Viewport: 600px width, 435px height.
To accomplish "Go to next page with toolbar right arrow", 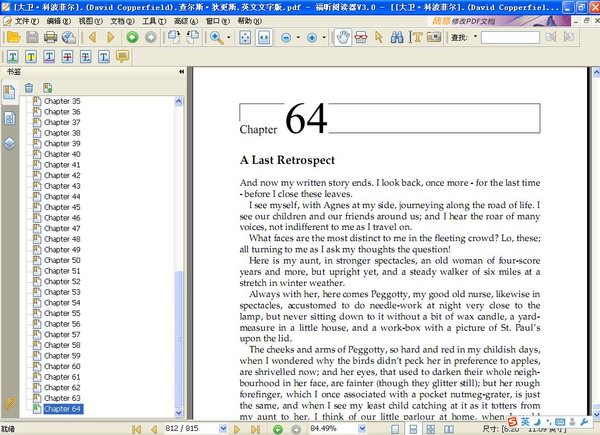I will click(x=111, y=37).
